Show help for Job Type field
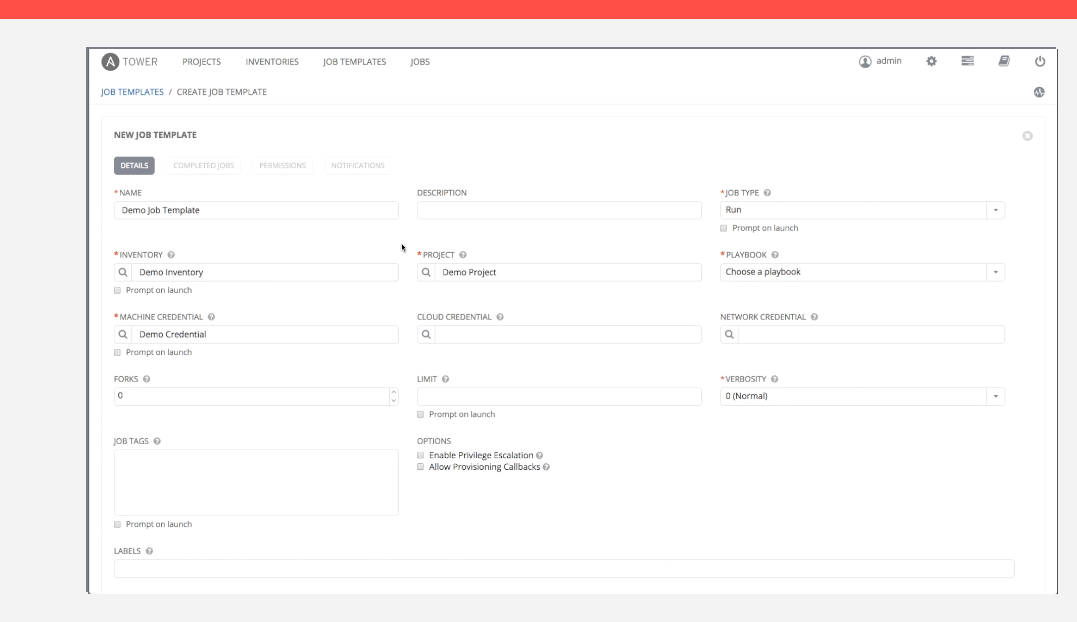The width and height of the screenshot is (1077, 622). point(767,193)
